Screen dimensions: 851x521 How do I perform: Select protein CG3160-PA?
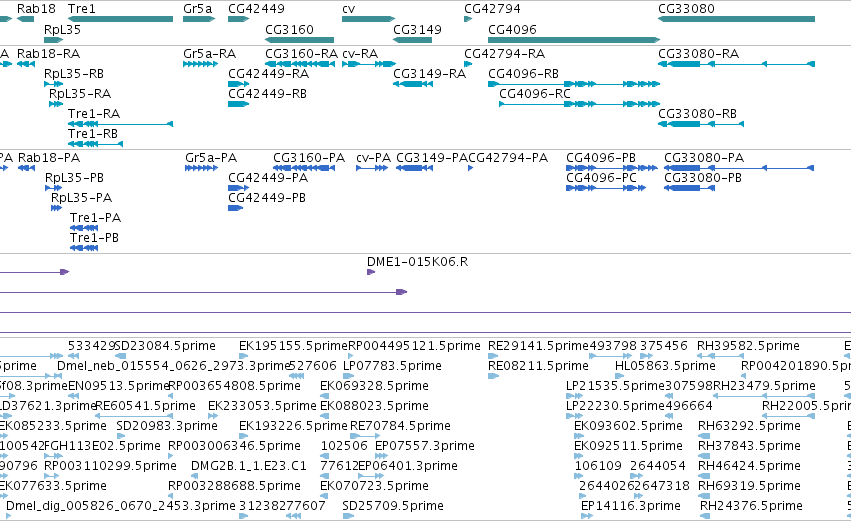click(x=304, y=168)
